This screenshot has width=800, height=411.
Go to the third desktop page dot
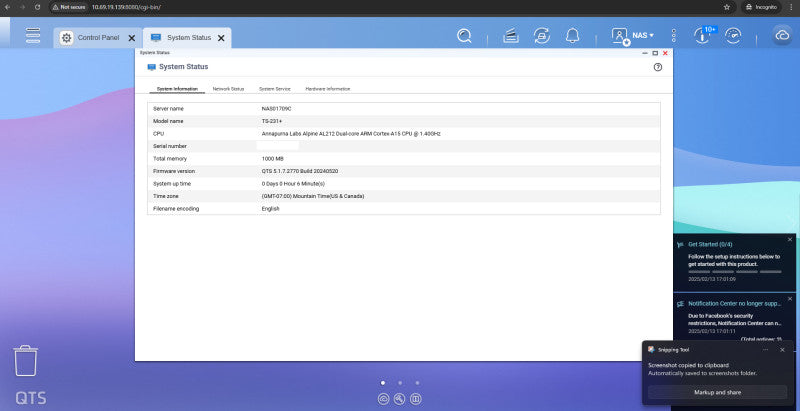point(417,383)
